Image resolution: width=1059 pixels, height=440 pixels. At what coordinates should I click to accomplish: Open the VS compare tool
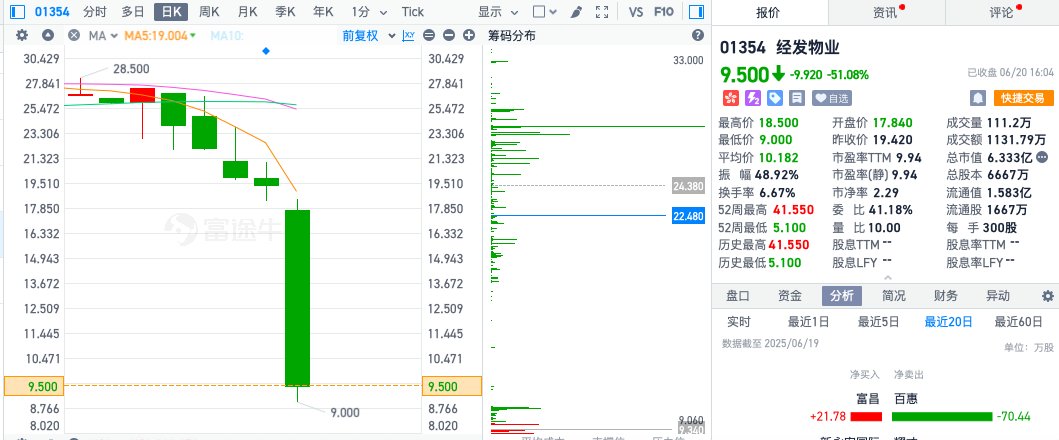[x=636, y=12]
